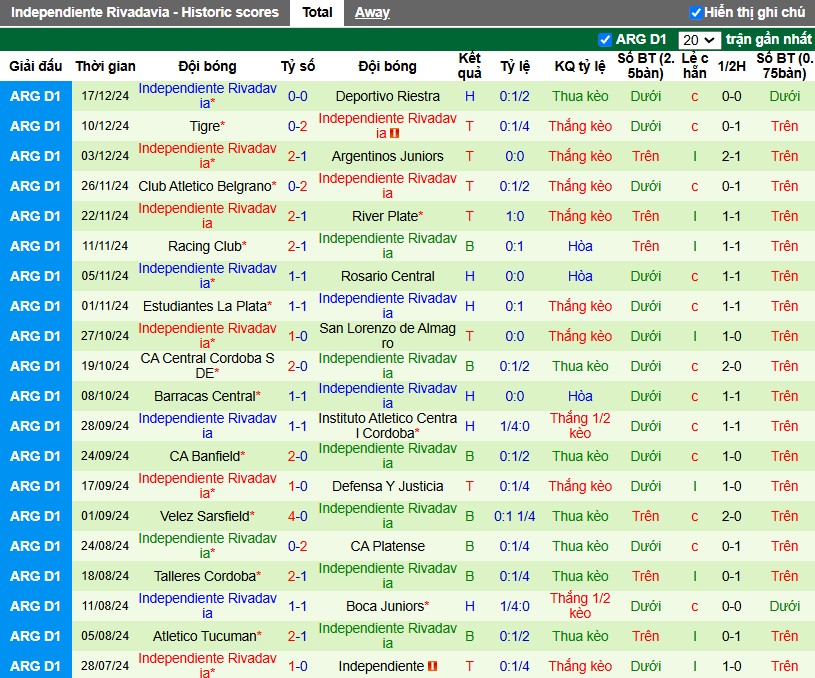The height and width of the screenshot is (678, 815).
Task: Click Dưới in last column for 11/08/24
Action: point(784,606)
